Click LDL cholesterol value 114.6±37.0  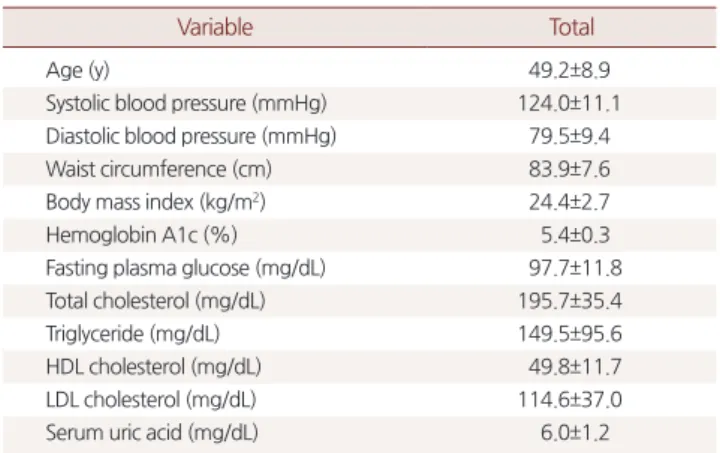[x=570, y=399]
